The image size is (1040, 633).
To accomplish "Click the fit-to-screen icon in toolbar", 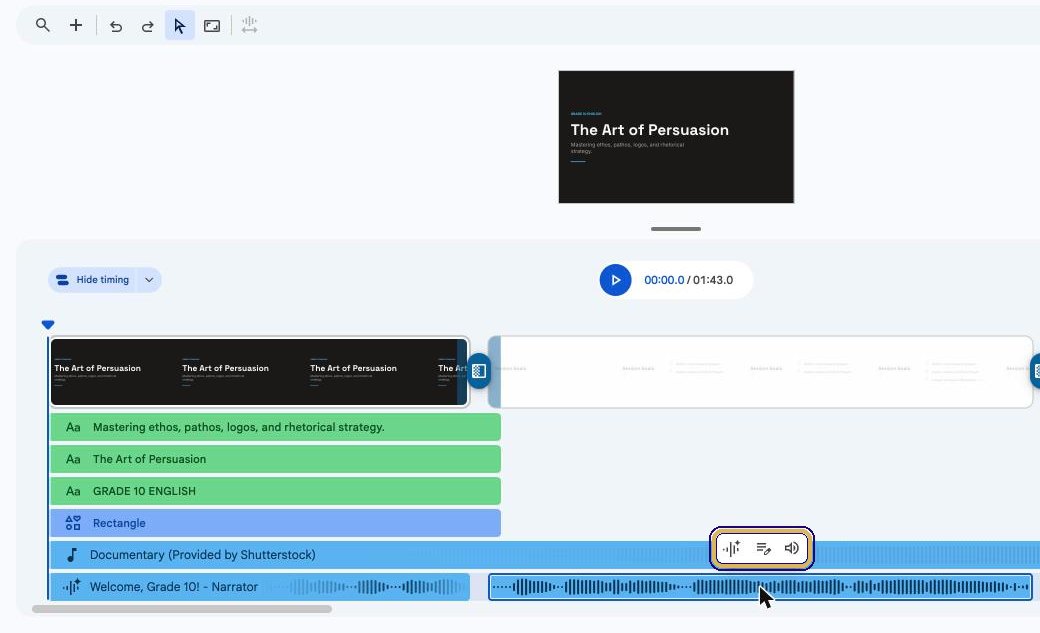I will click(212, 26).
